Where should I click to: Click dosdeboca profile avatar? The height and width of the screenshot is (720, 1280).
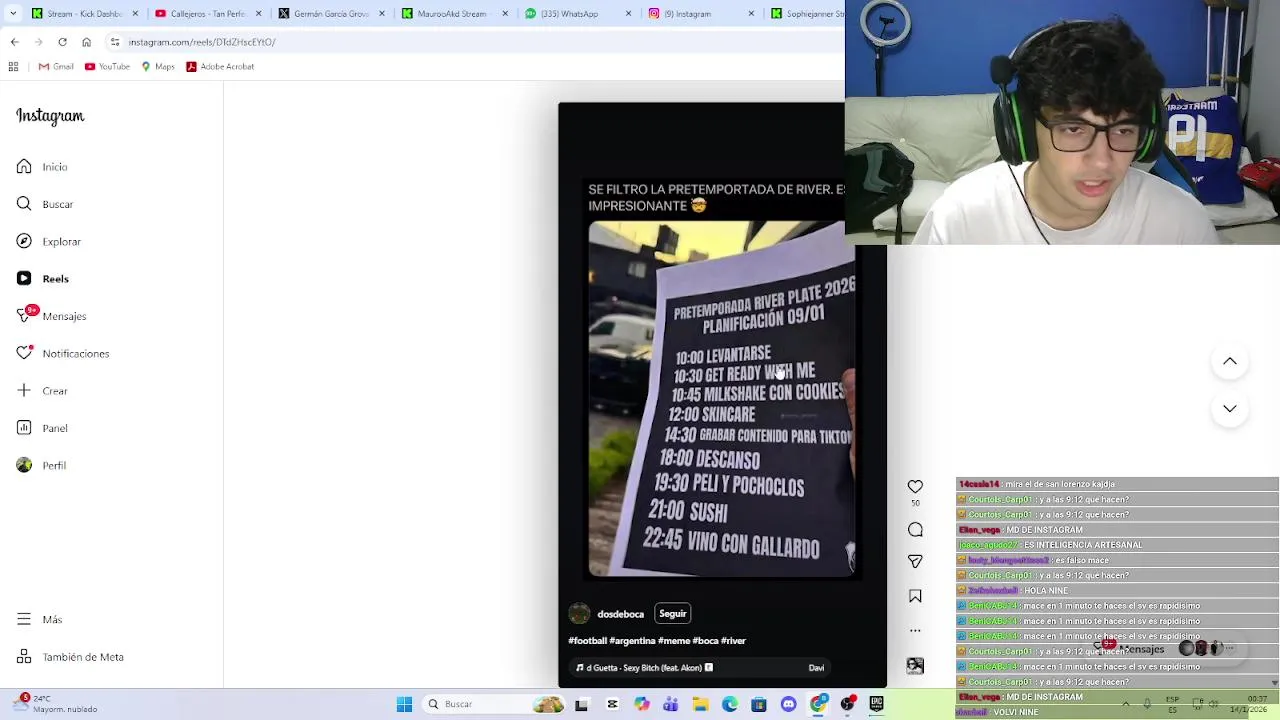coord(579,614)
